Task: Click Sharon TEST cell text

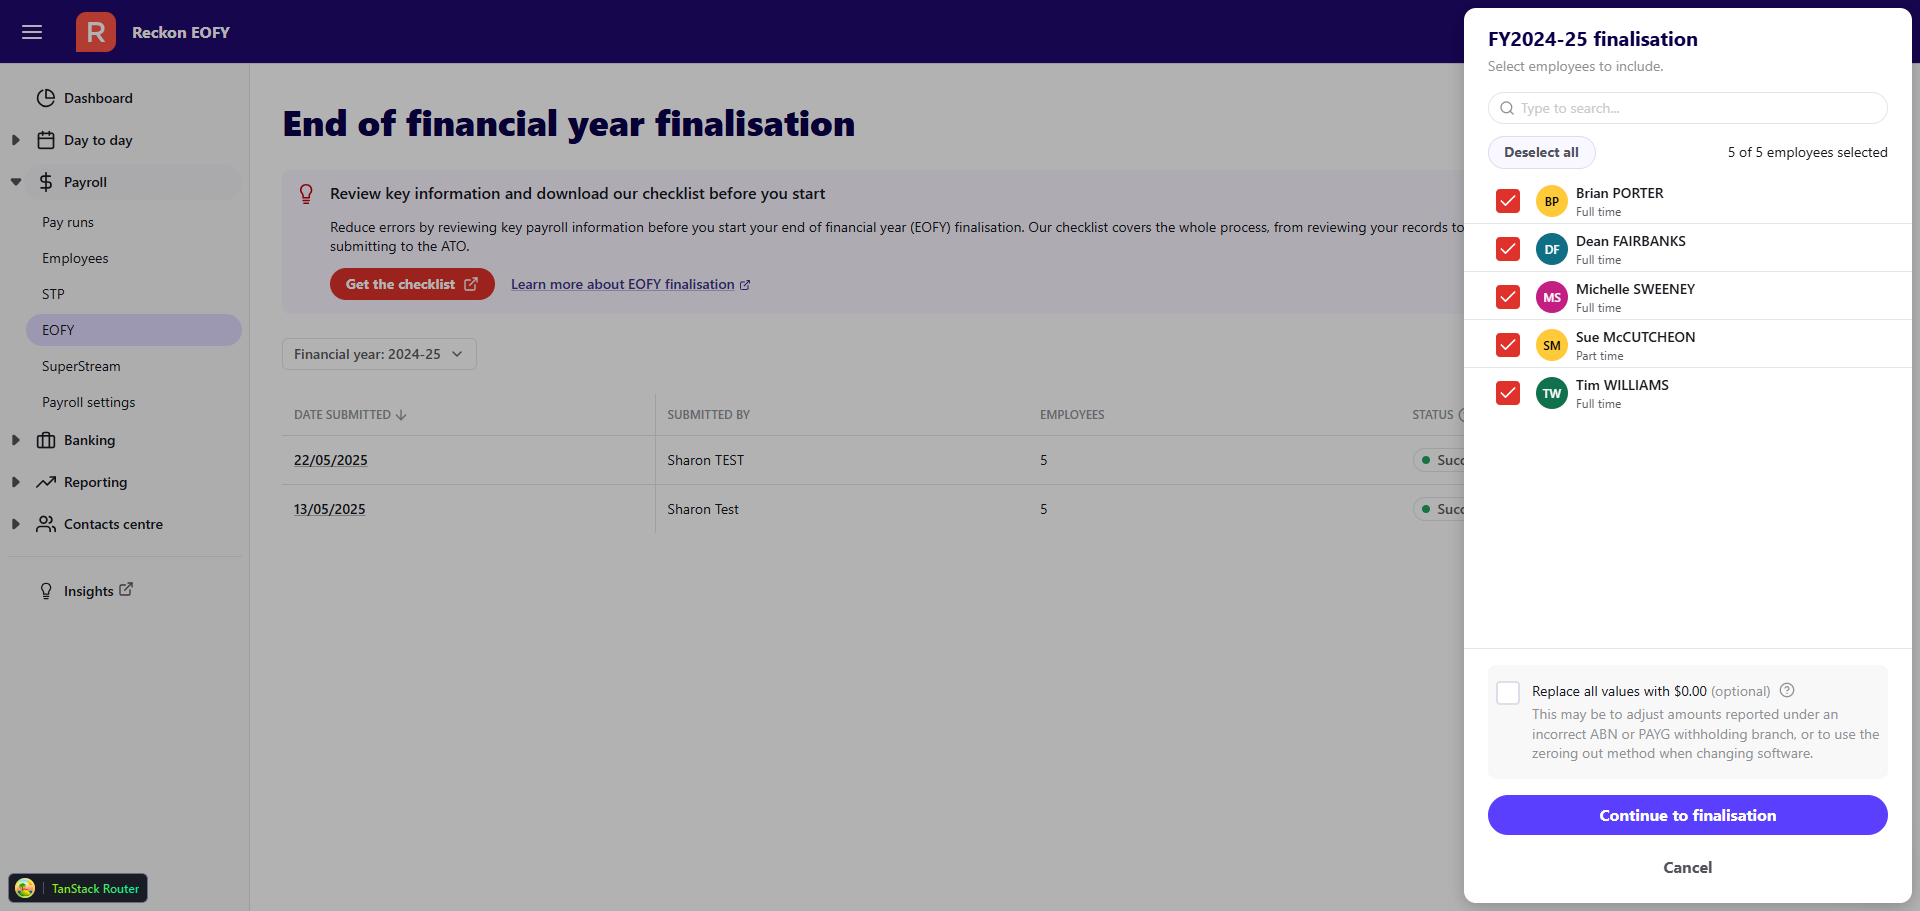Action: point(706,460)
